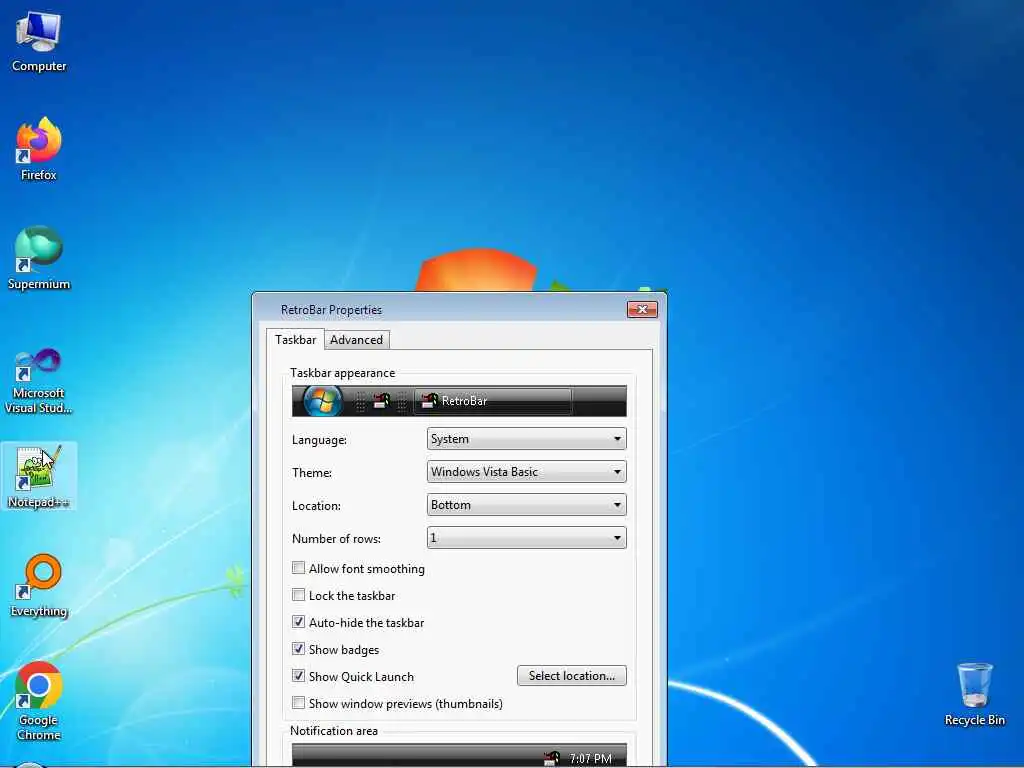Click the RetroBar task button in preview
Screen dimensions: 1024x768
493,401
